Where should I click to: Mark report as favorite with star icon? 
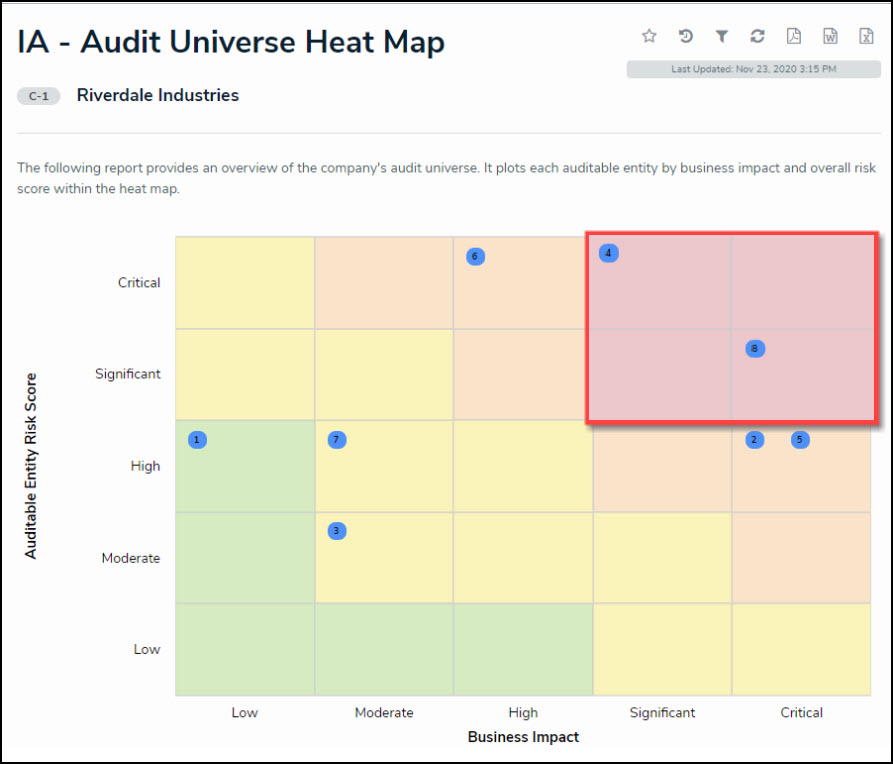[649, 36]
